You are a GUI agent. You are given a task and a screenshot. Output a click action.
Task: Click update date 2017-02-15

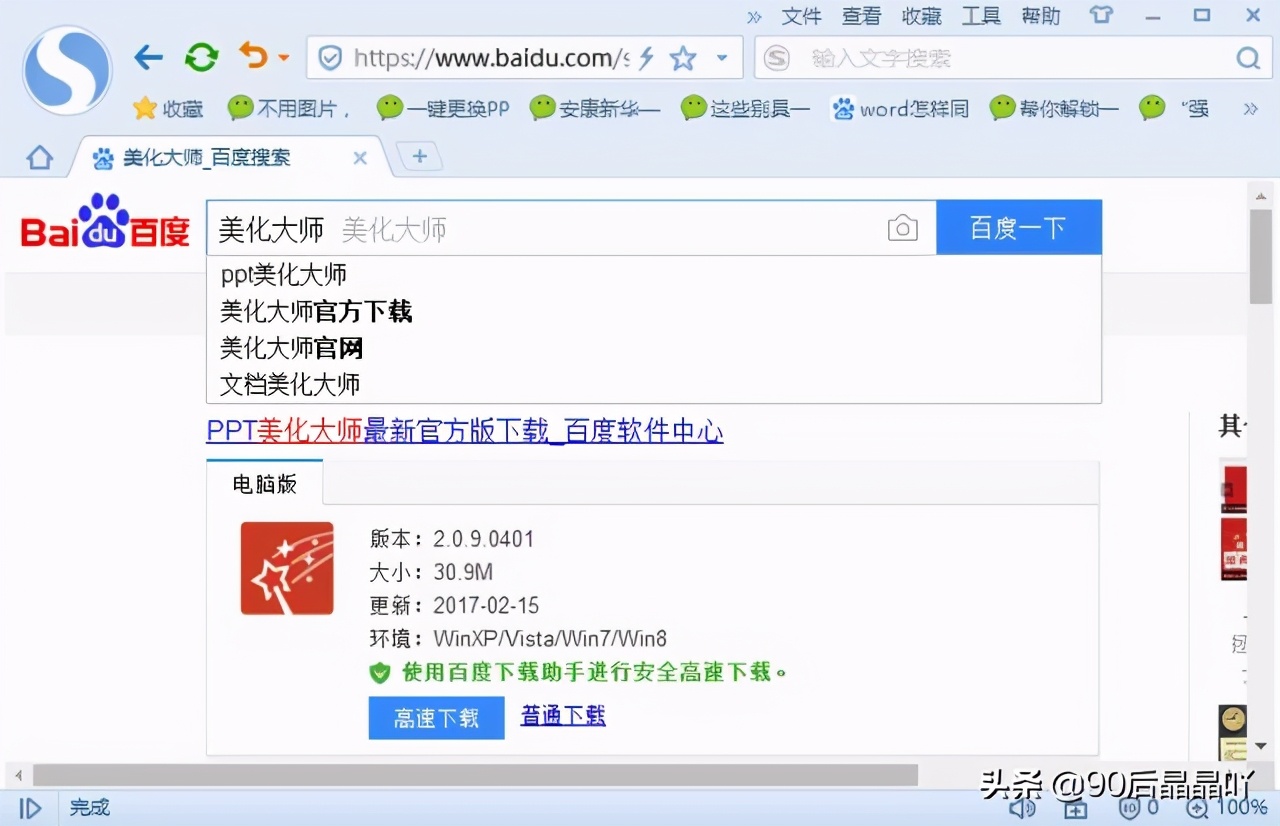(486, 605)
